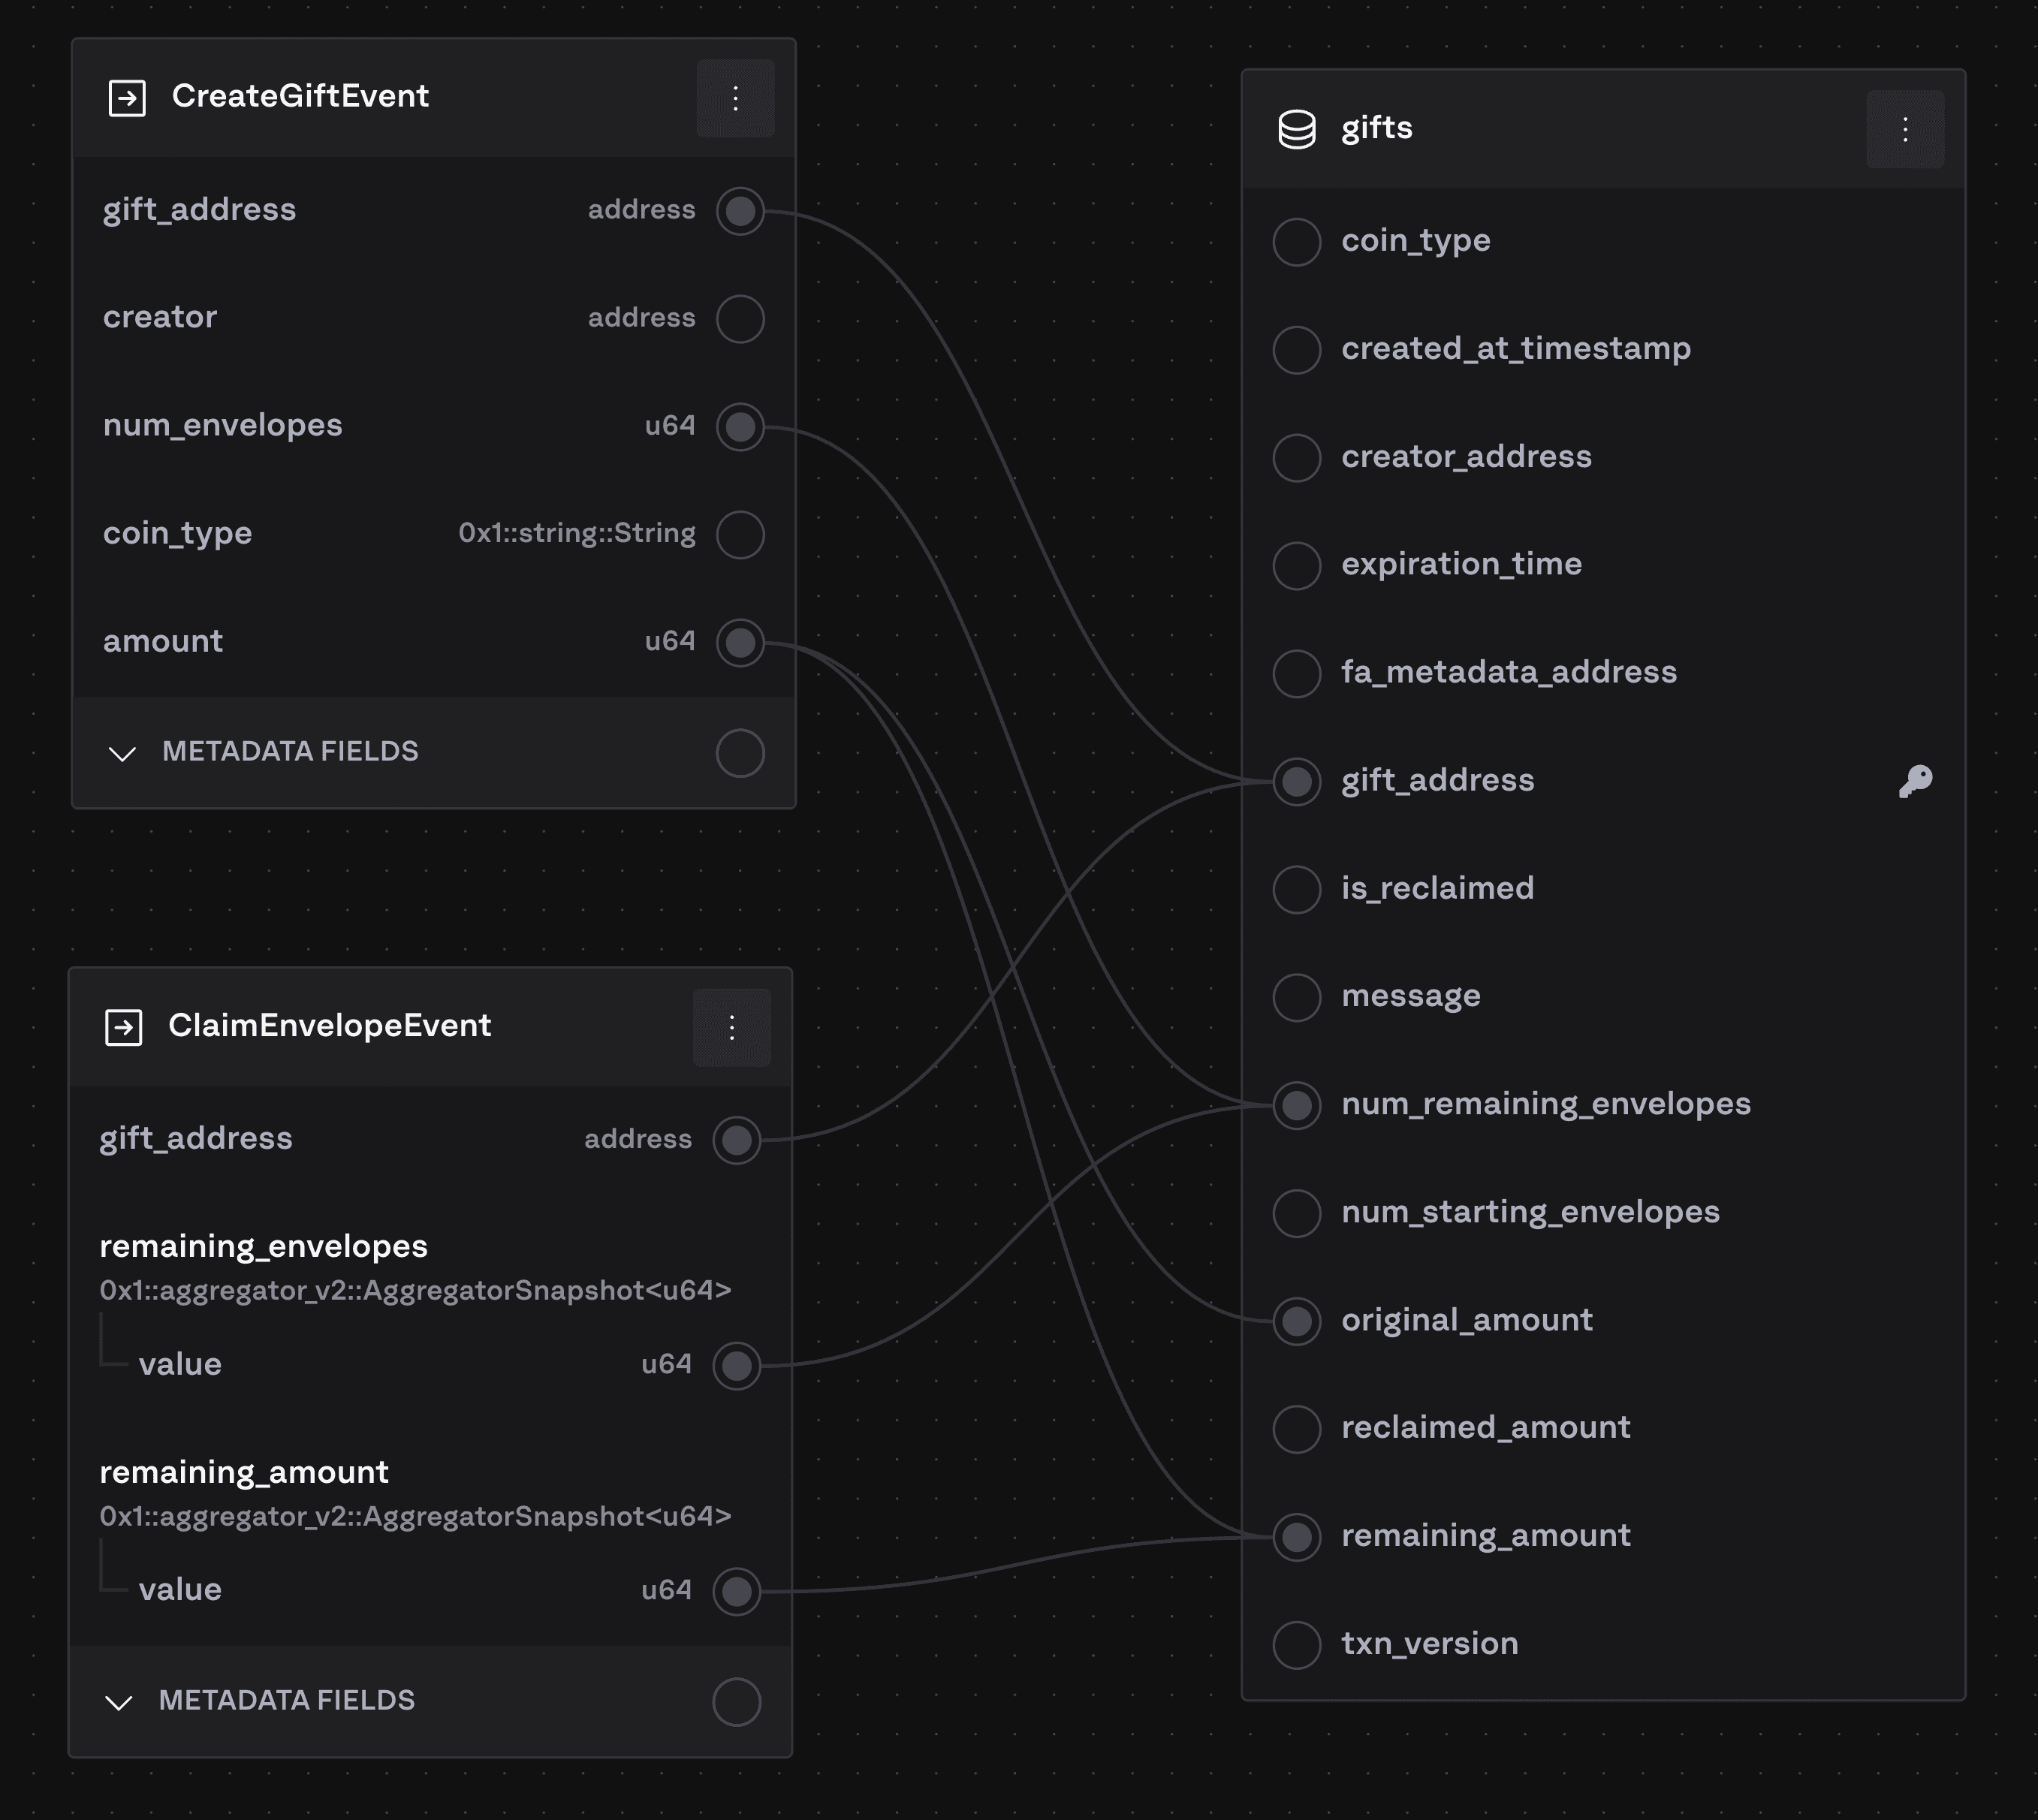Select the gifts is_reclaimed input port
Screen dimensions: 2038x1820
[1297, 889]
